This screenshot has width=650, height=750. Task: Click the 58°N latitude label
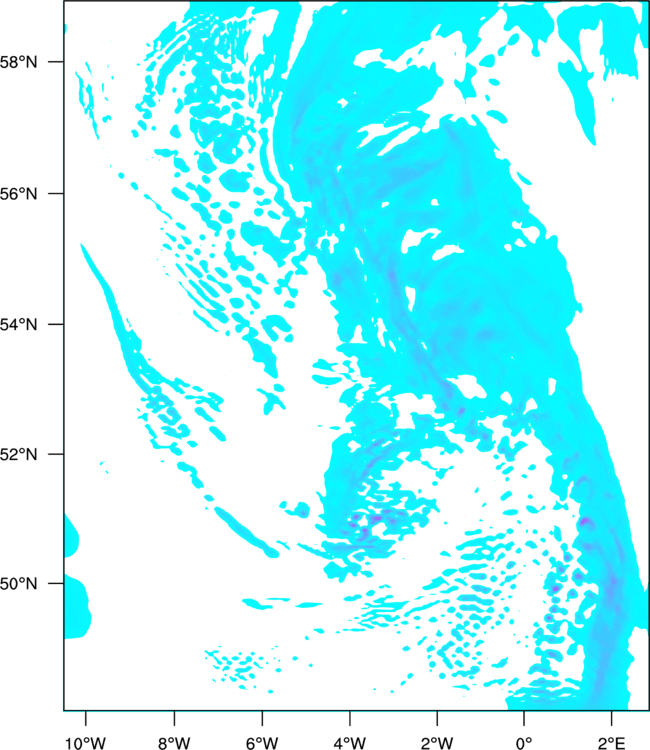(x=19, y=62)
